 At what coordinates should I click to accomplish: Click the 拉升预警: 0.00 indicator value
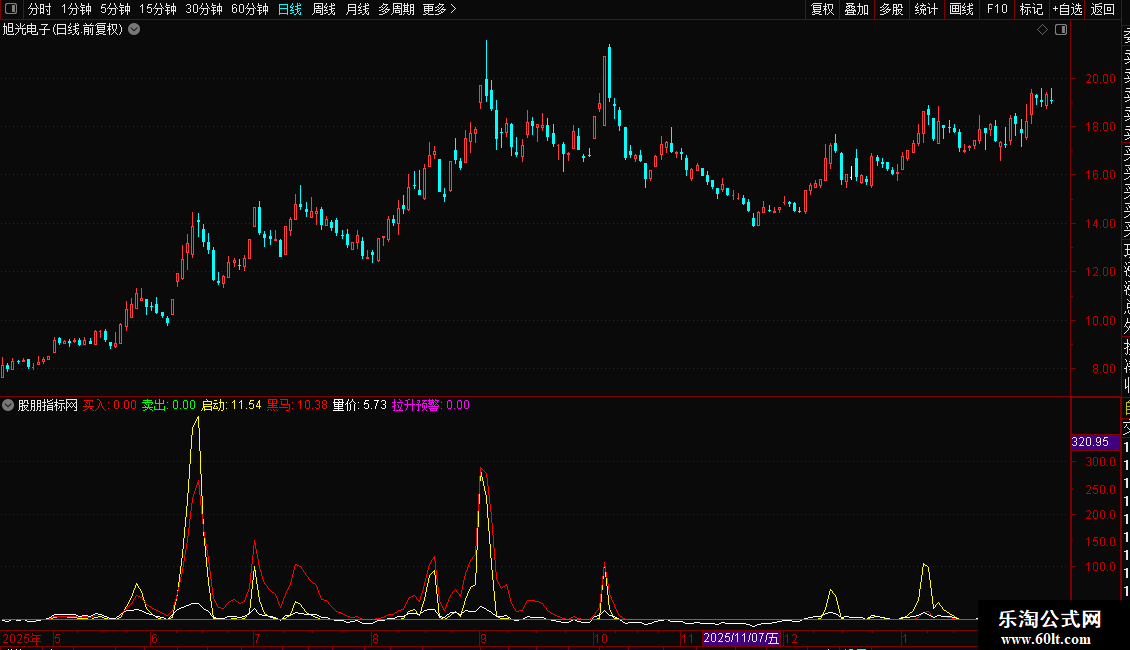[431, 405]
